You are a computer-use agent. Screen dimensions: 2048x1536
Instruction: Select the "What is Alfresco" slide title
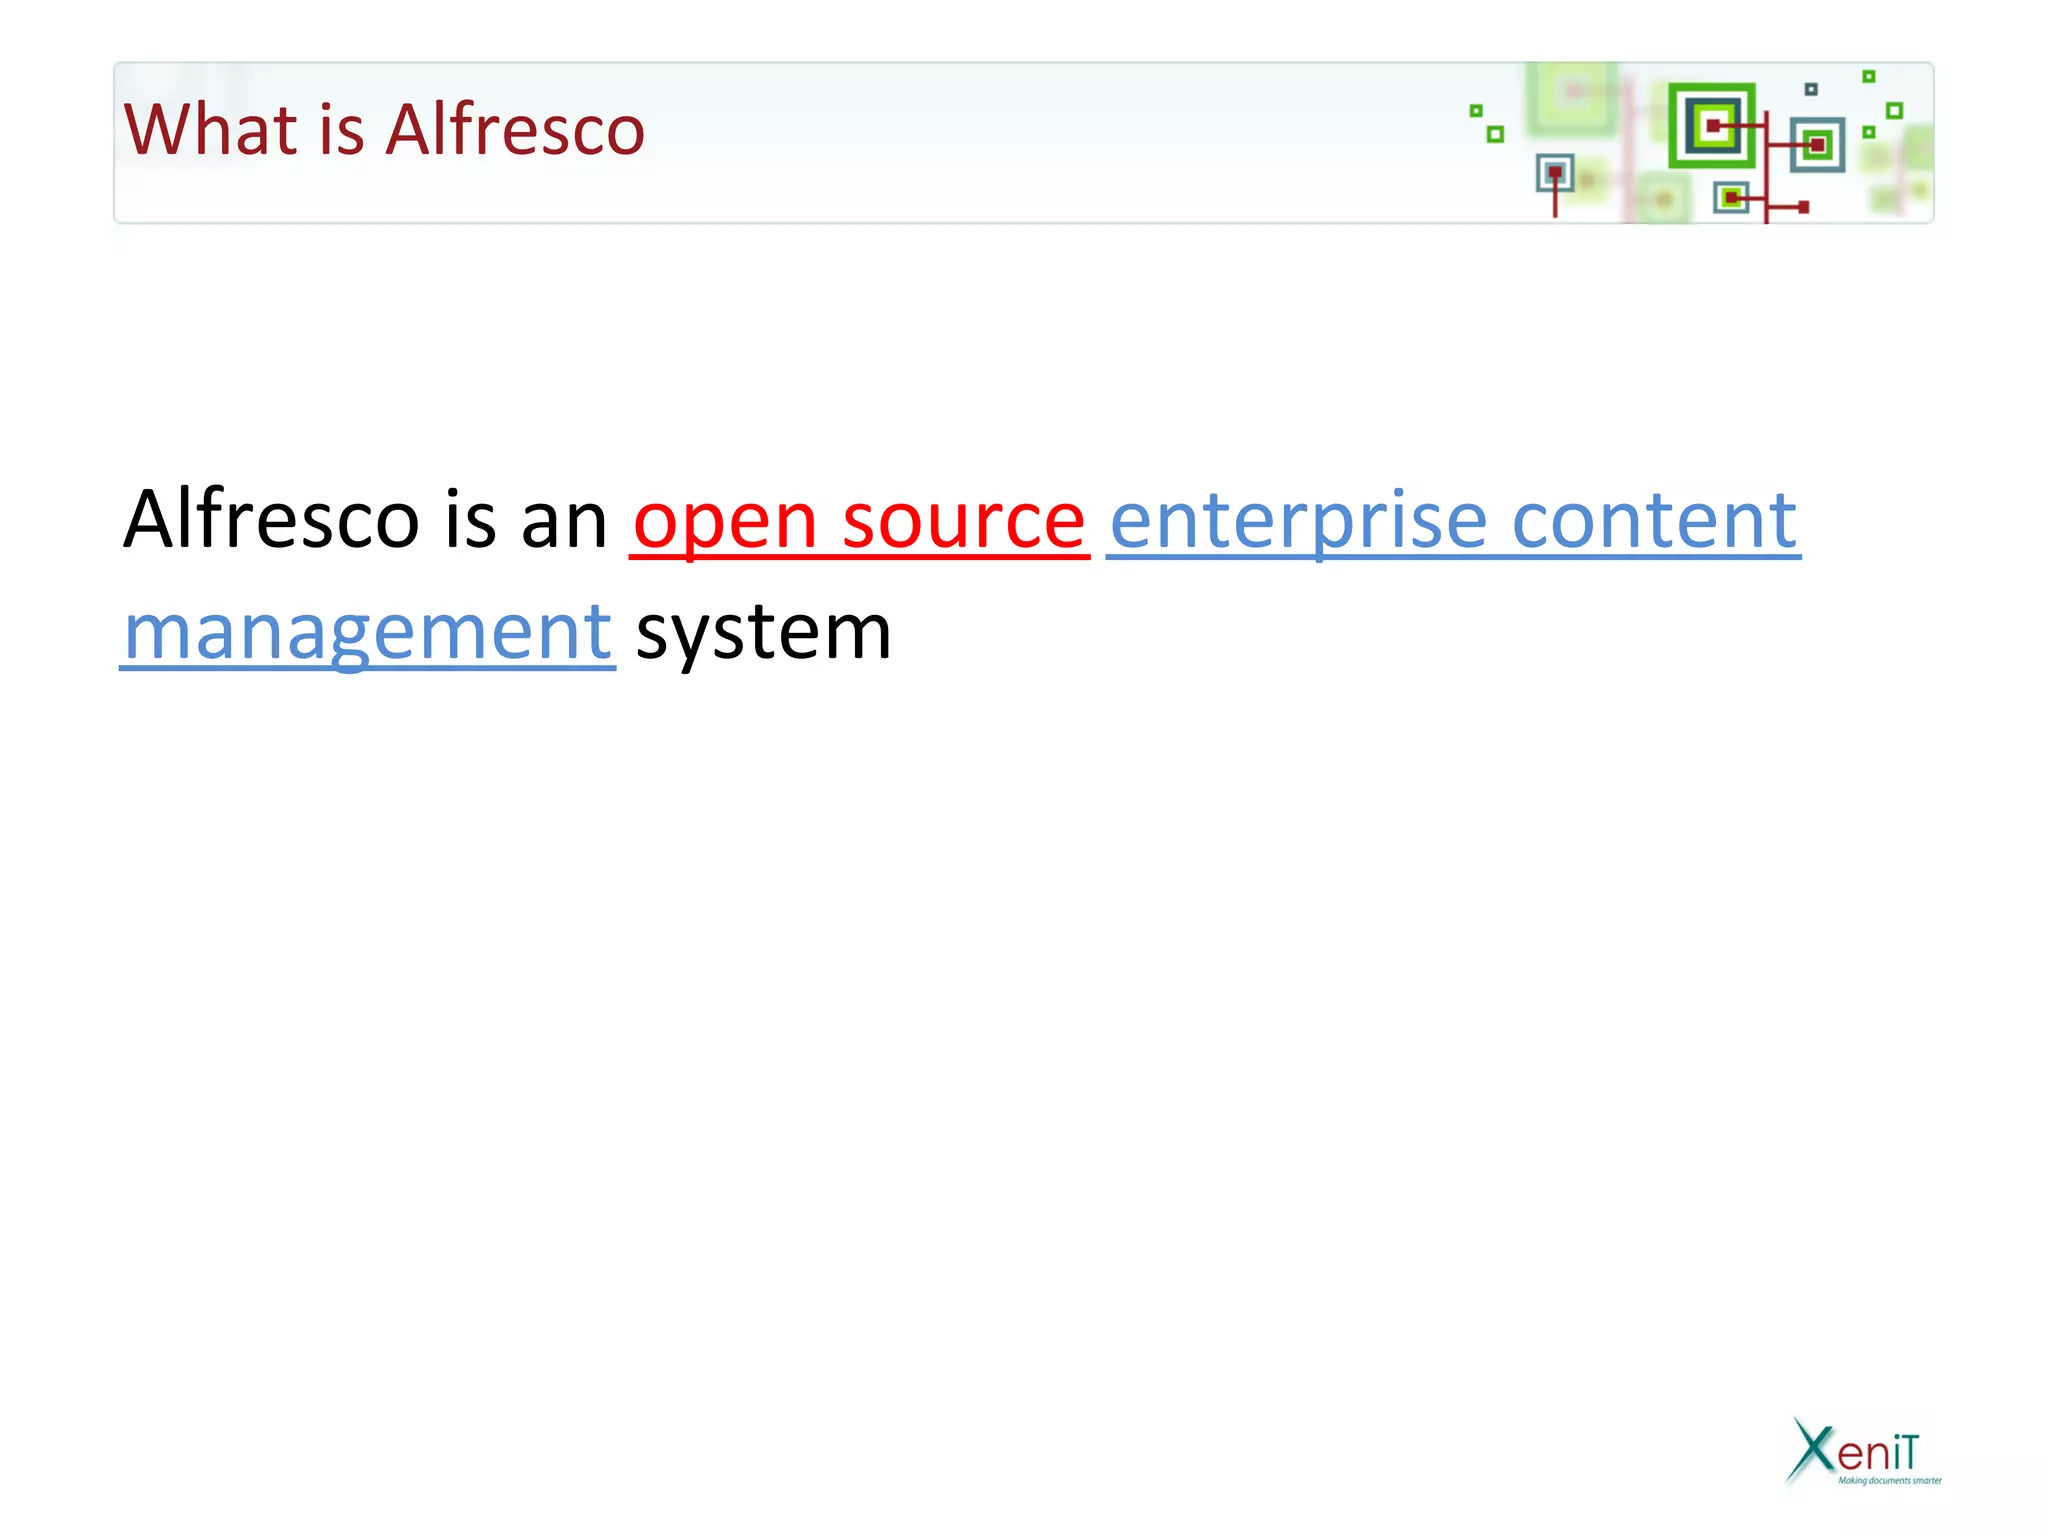(x=384, y=130)
